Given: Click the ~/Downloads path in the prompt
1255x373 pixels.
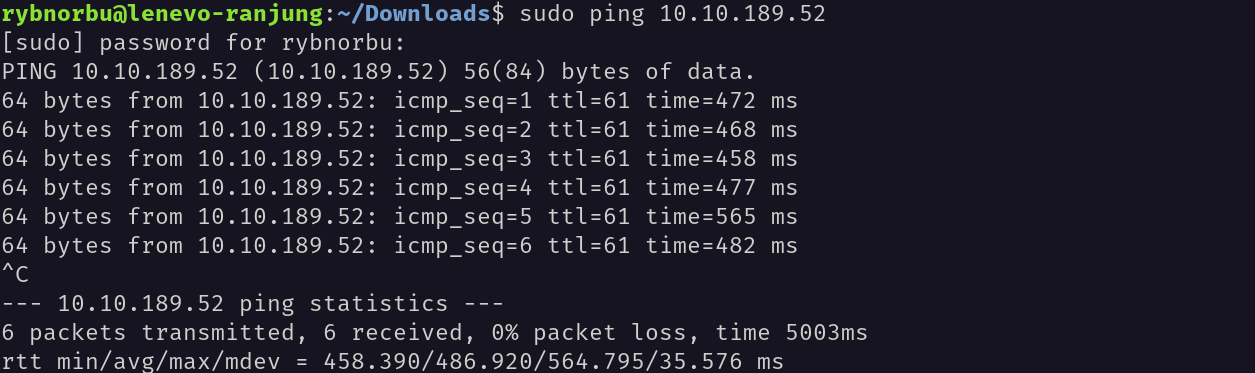Looking at the screenshot, I should coord(409,14).
